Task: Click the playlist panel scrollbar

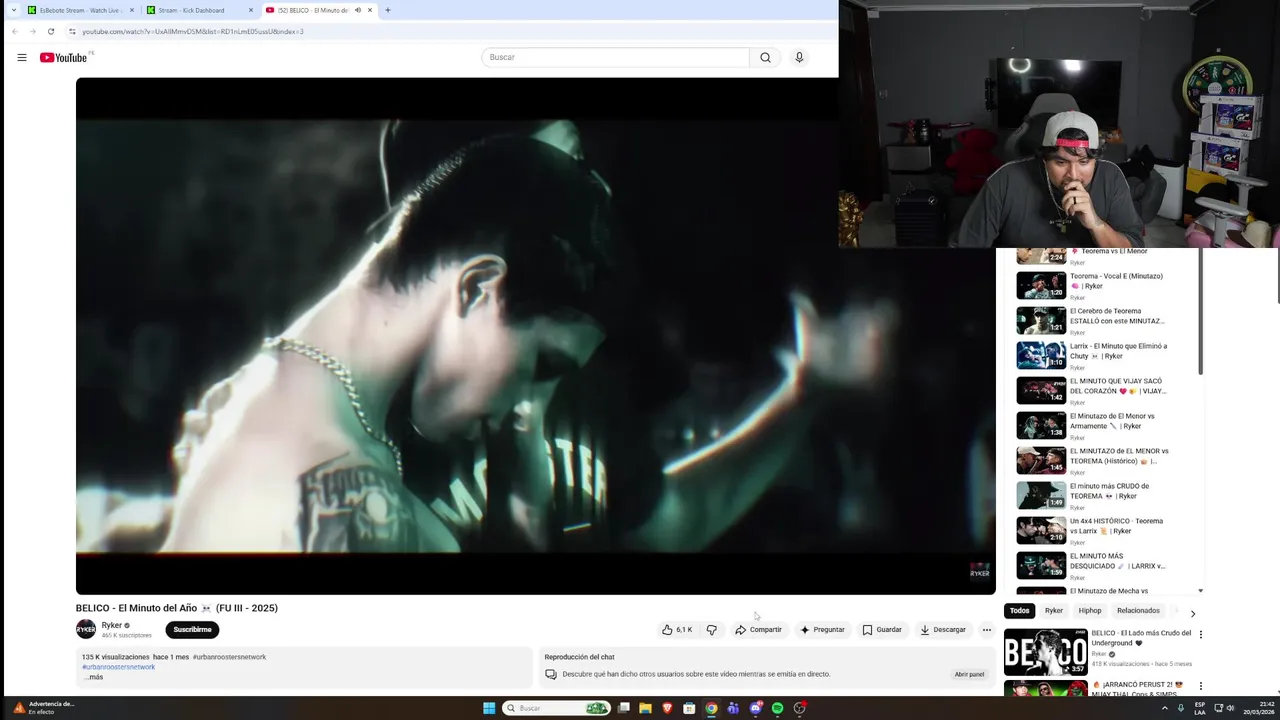Action: point(1200,312)
